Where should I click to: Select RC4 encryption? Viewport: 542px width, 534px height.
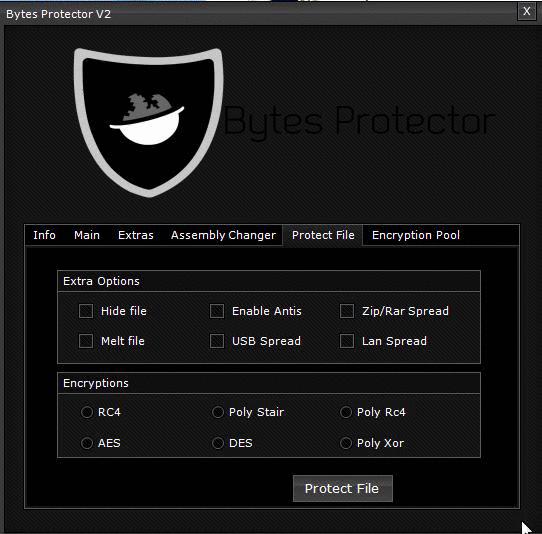(x=87, y=412)
